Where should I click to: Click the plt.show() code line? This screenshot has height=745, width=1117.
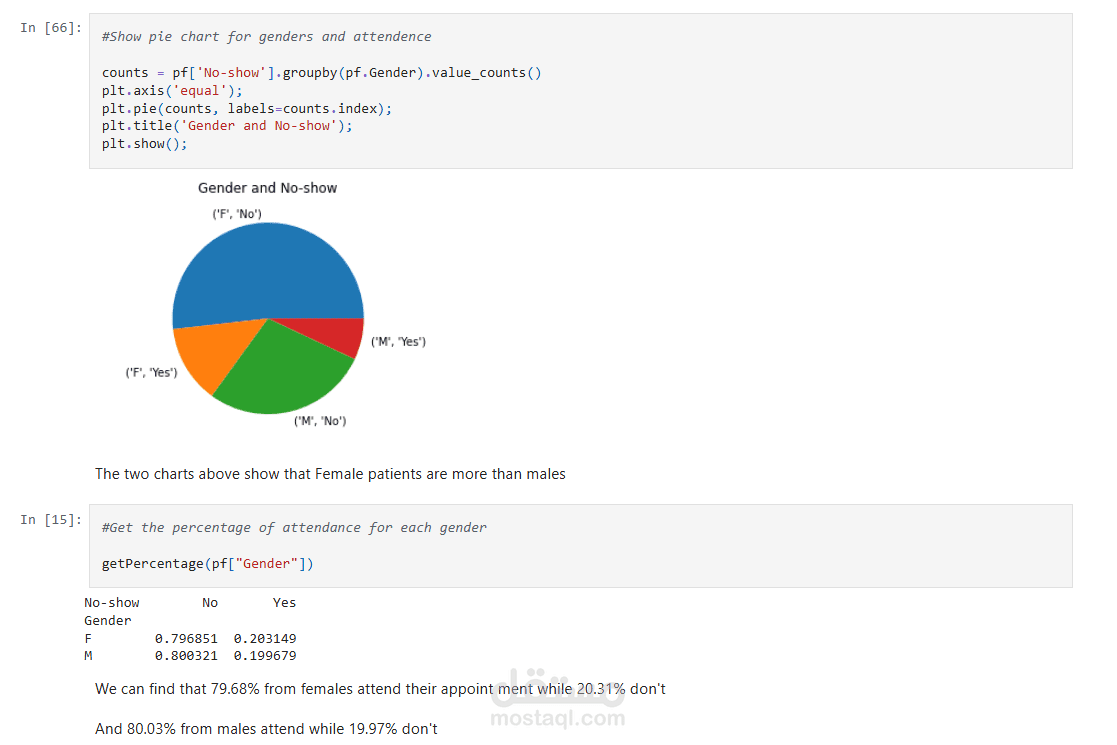click(x=144, y=143)
